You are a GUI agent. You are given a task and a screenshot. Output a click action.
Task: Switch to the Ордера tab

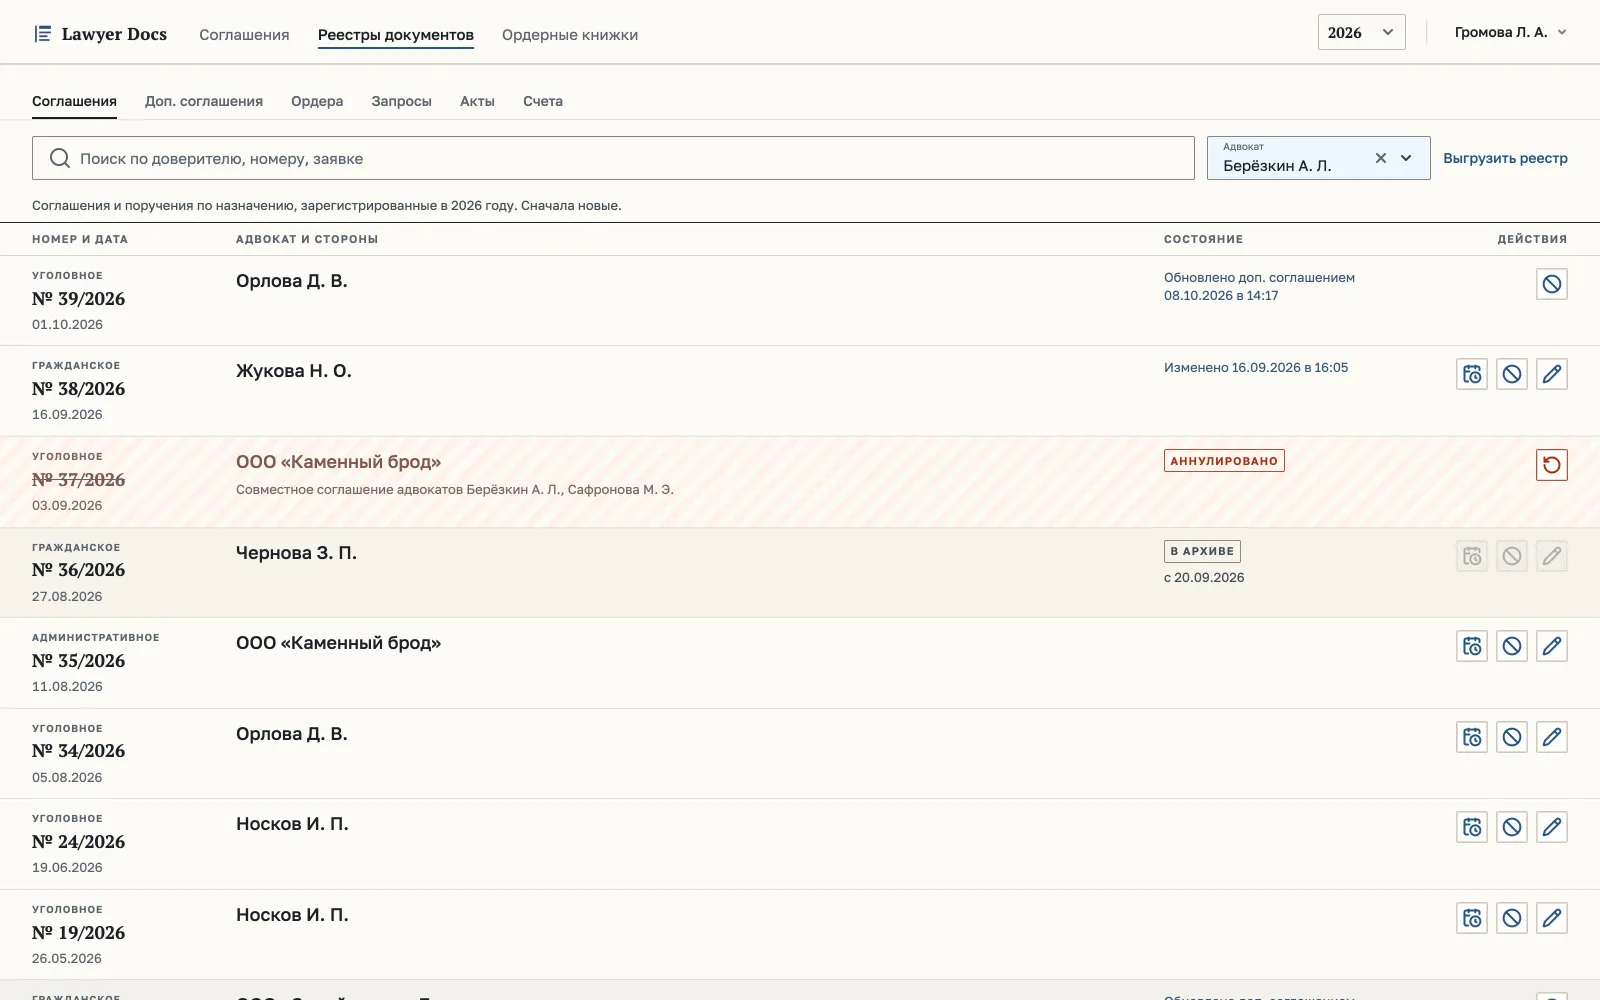pos(317,101)
